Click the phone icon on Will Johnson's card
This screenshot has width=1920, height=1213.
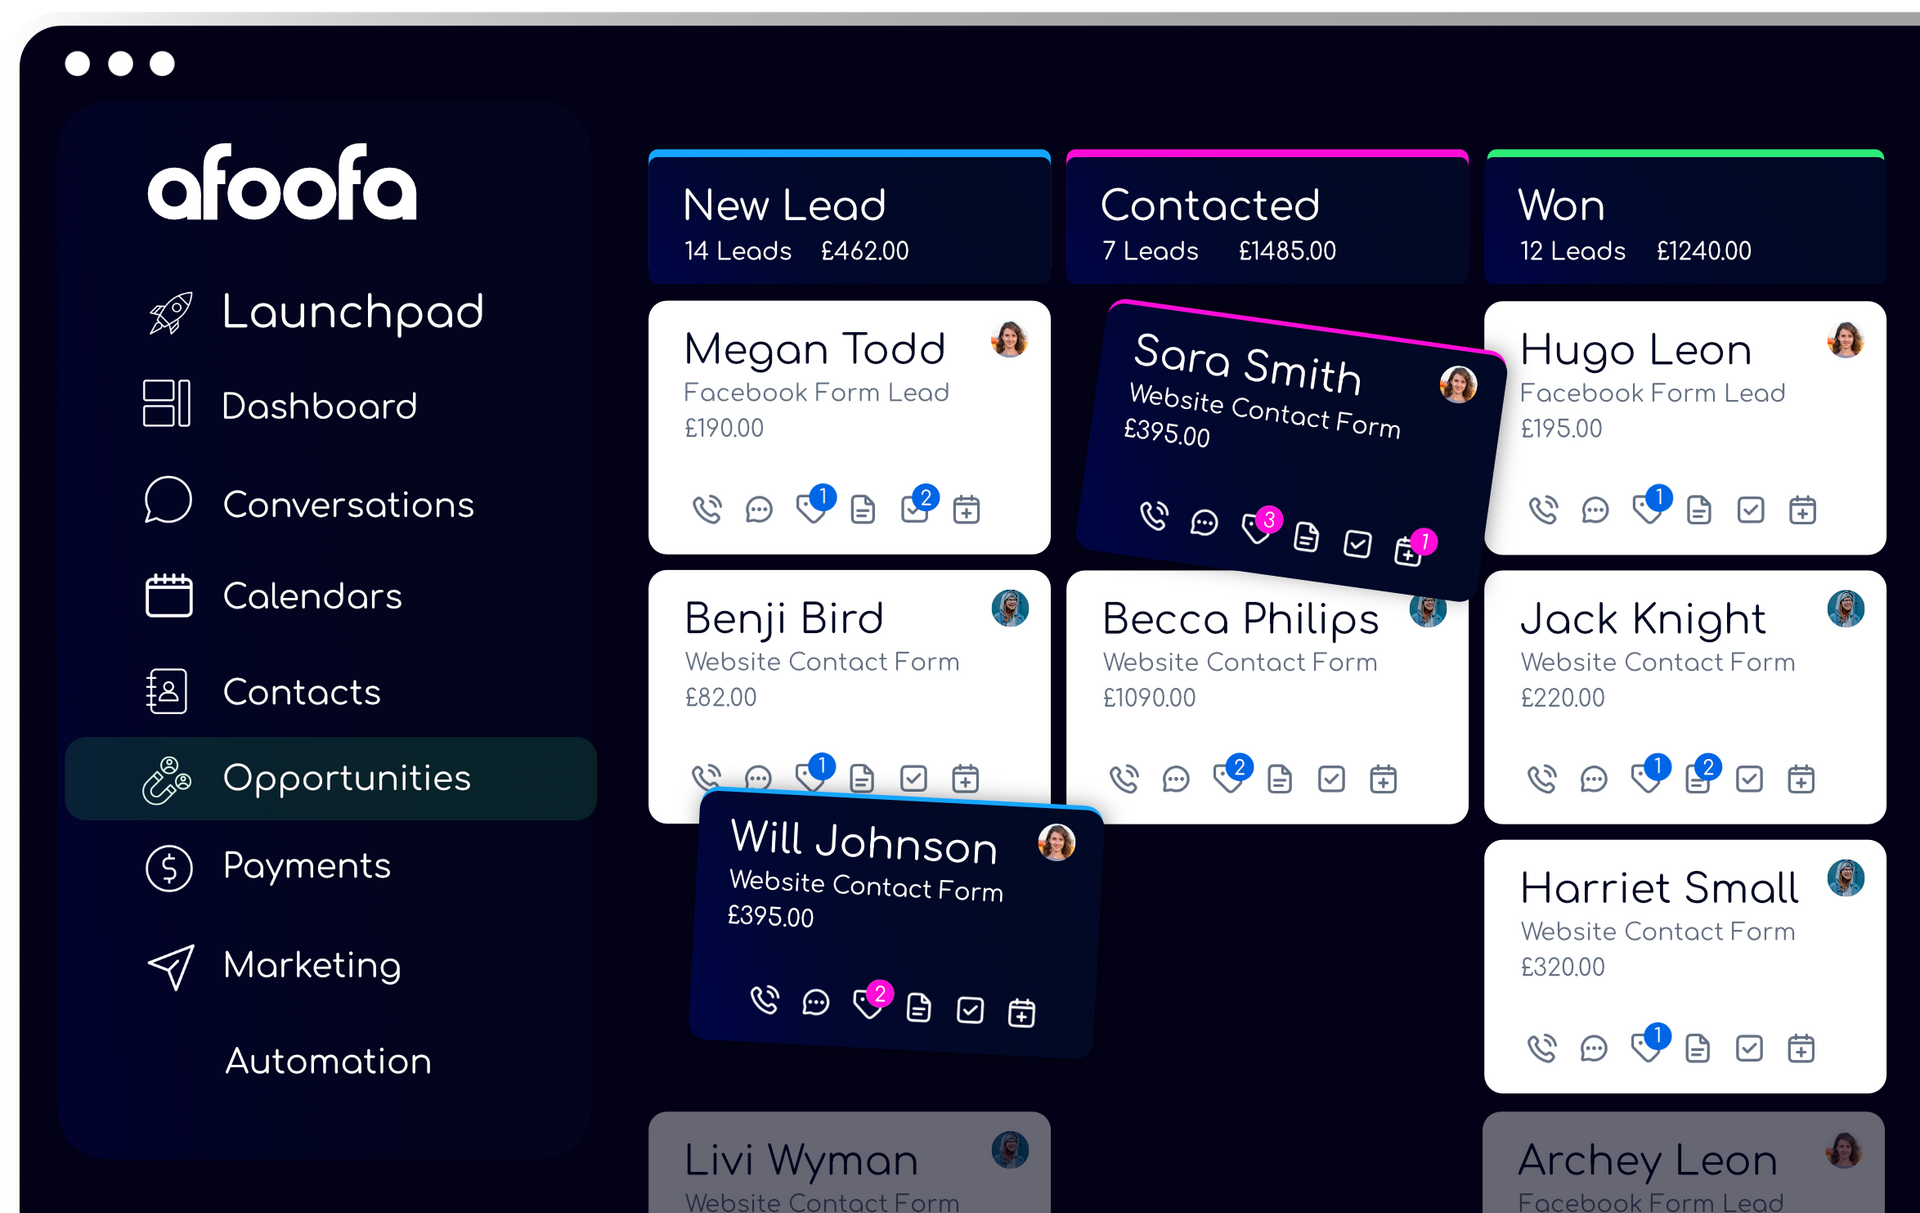(x=765, y=1000)
